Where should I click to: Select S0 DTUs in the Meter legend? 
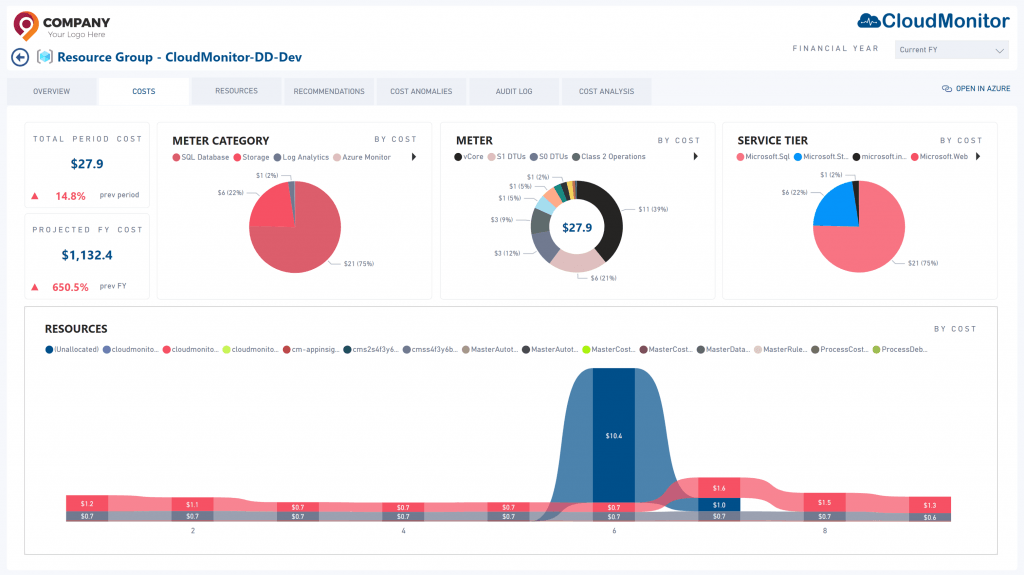tap(549, 157)
